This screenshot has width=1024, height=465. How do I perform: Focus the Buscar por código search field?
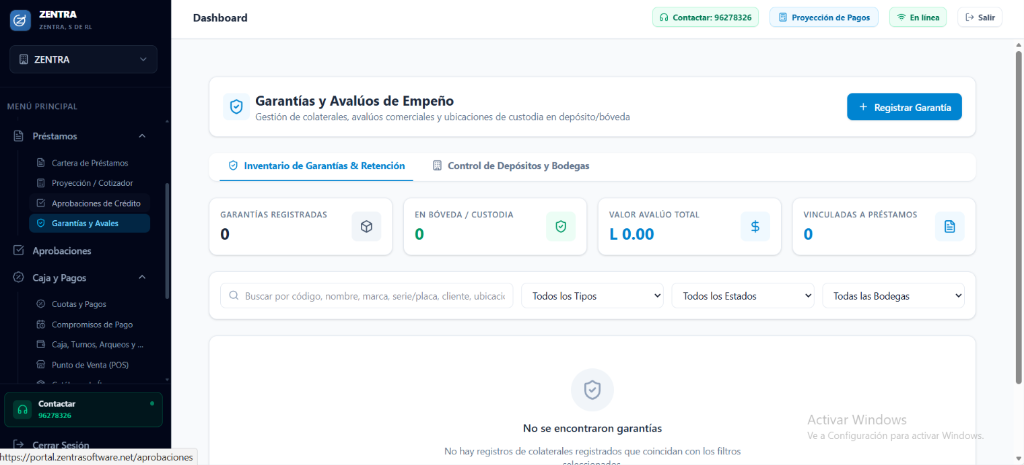coord(367,296)
